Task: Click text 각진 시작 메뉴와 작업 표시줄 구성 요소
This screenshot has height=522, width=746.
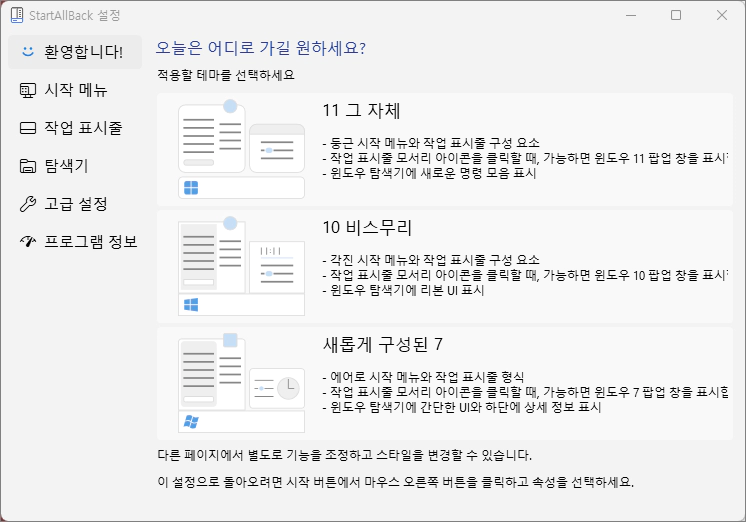Action: click(x=435, y=260)
